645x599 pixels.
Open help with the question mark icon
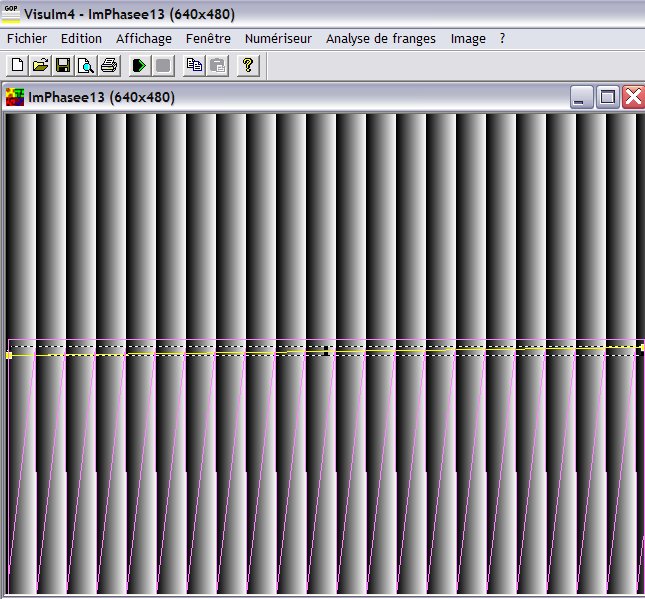[248, 66]
